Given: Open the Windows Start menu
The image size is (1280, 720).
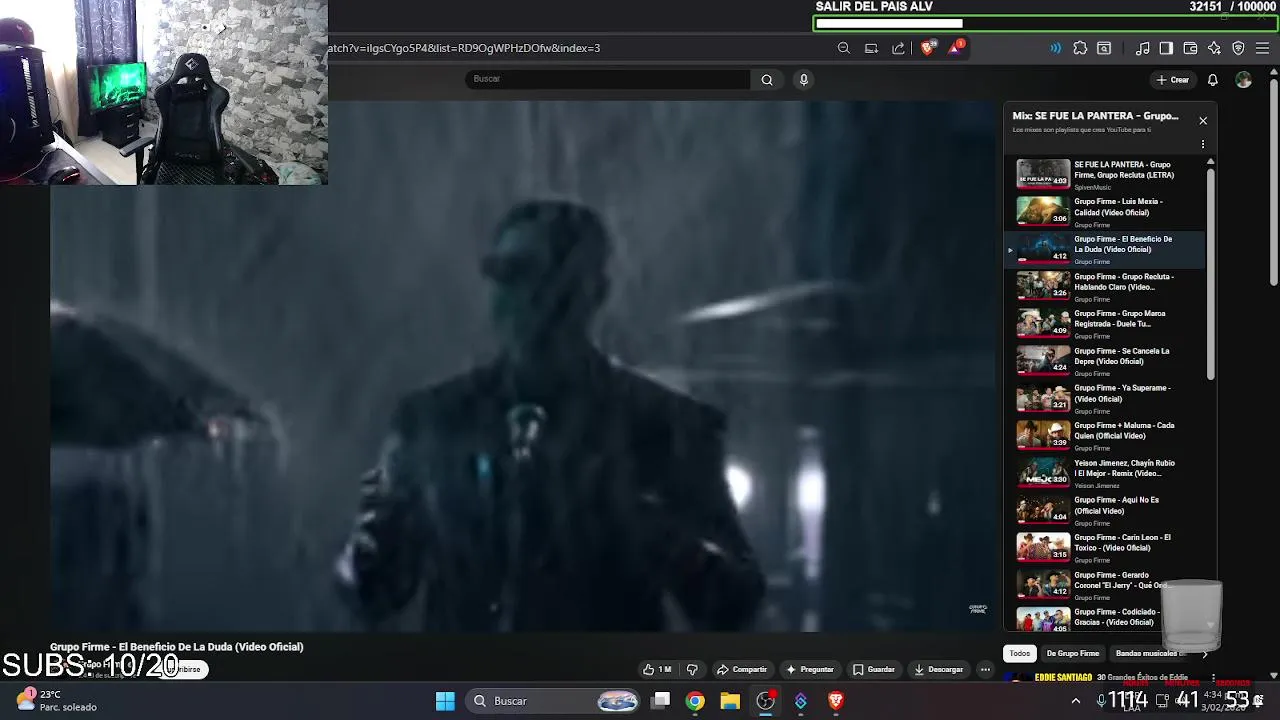Looking at the screenshot, I should click(446, 701).
